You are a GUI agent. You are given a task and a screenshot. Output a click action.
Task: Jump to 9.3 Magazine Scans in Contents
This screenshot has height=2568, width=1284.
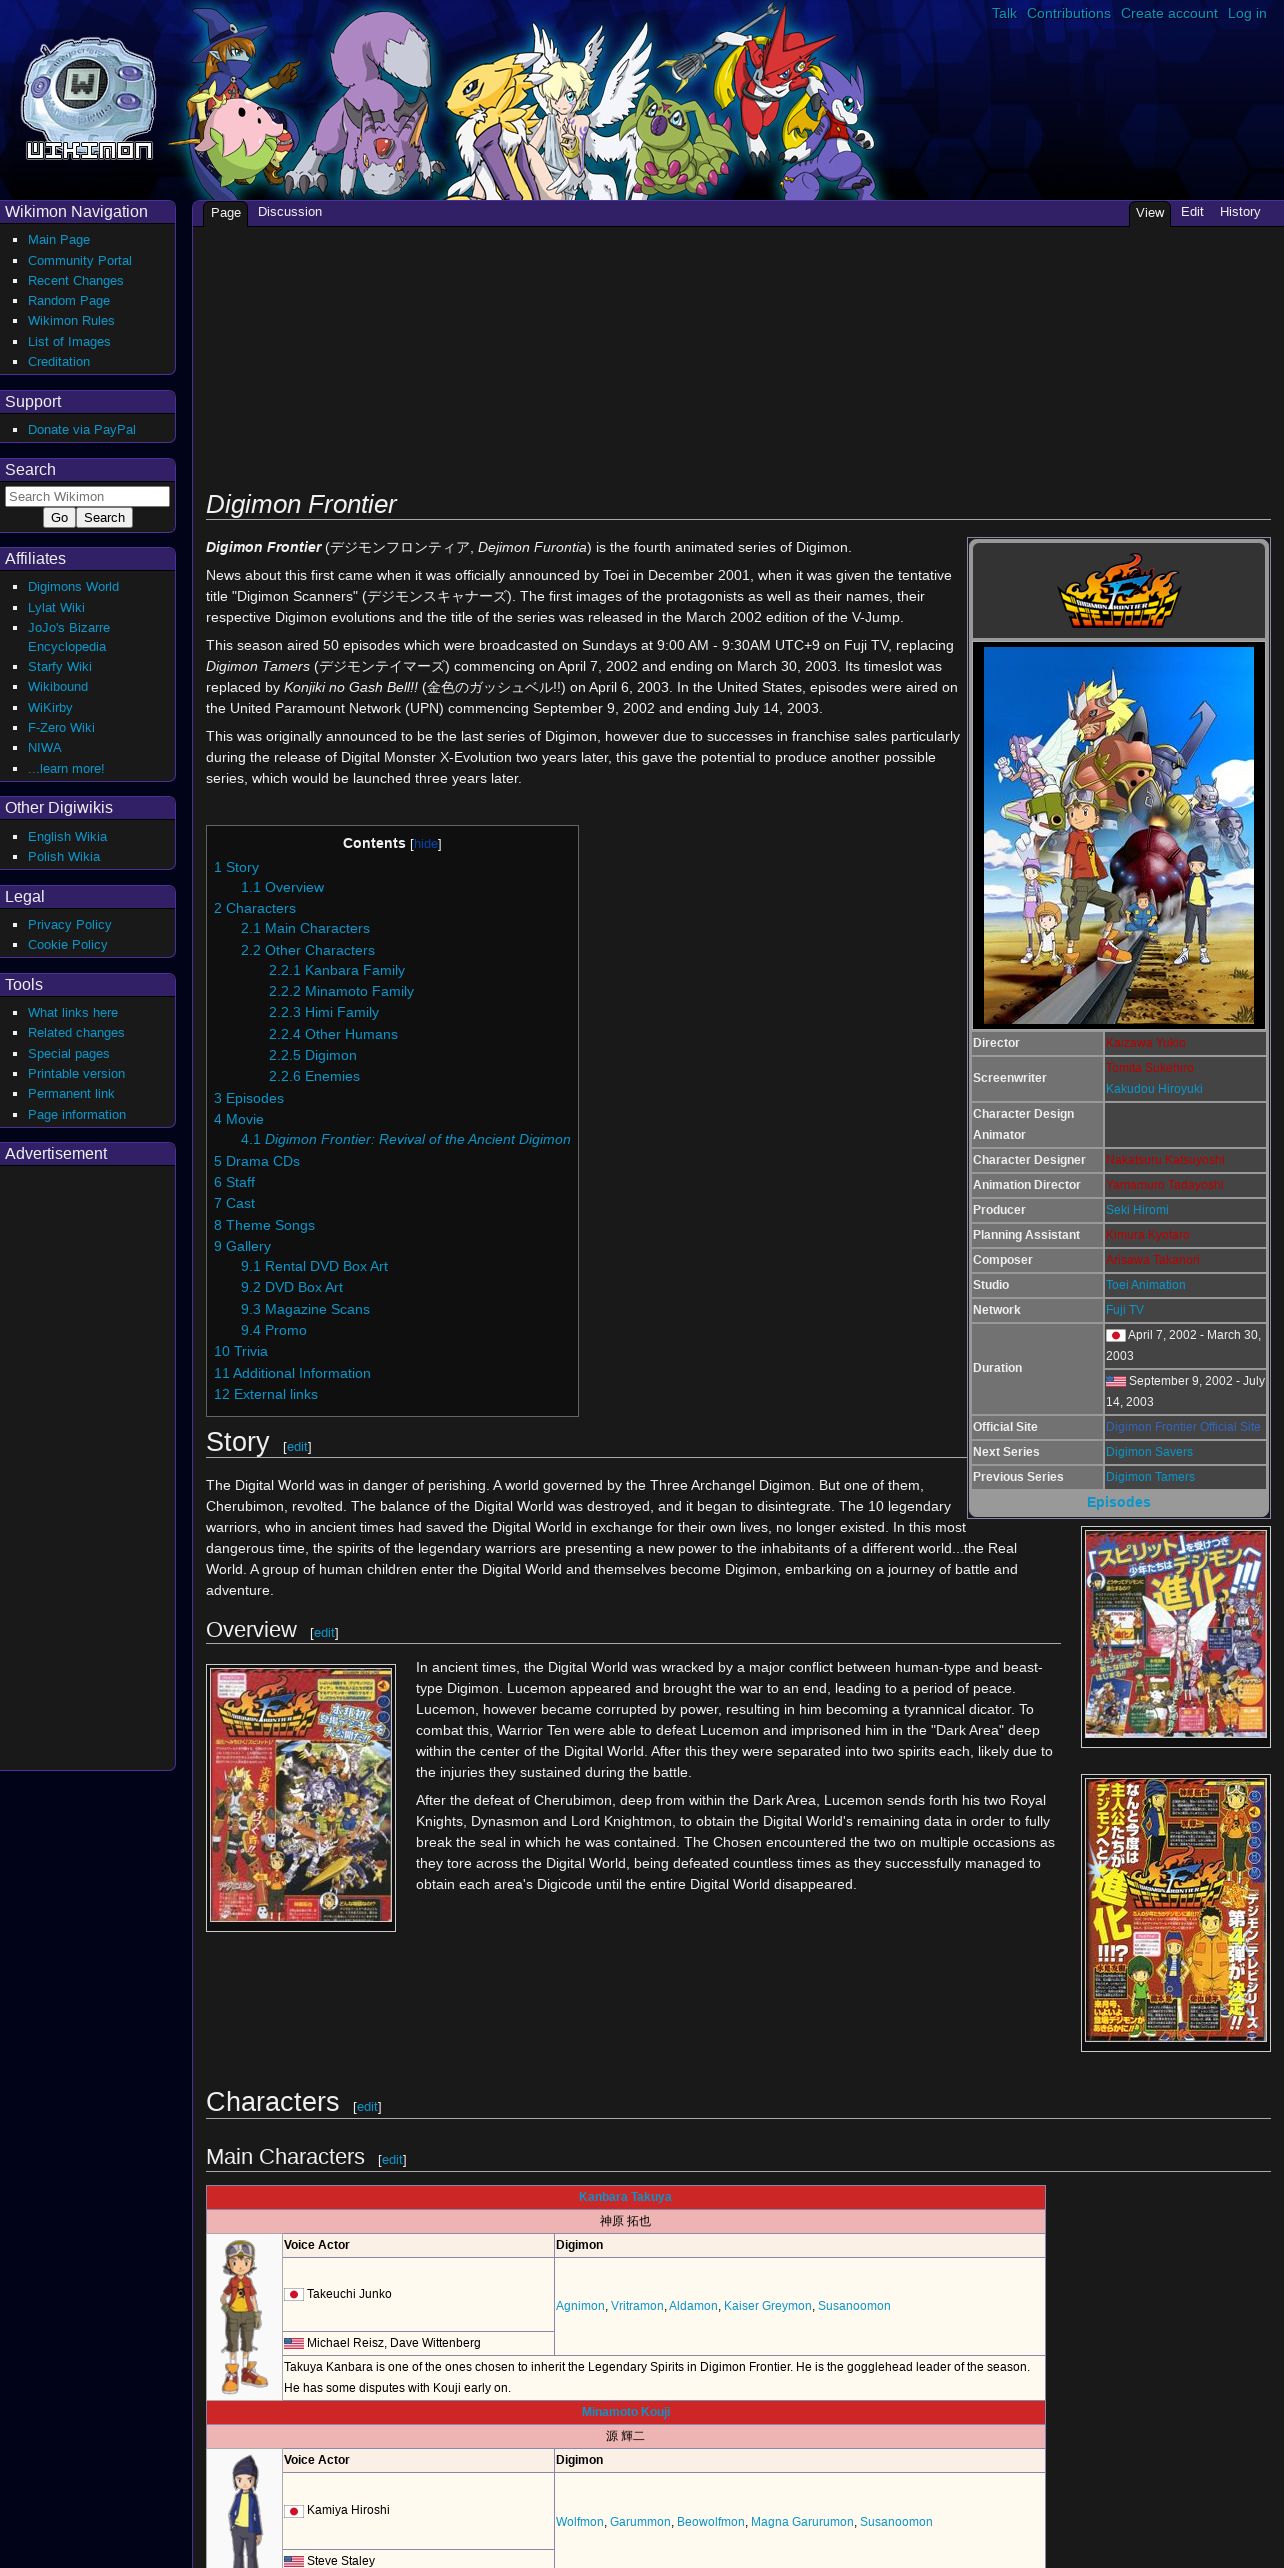[x=305, y=1310]
